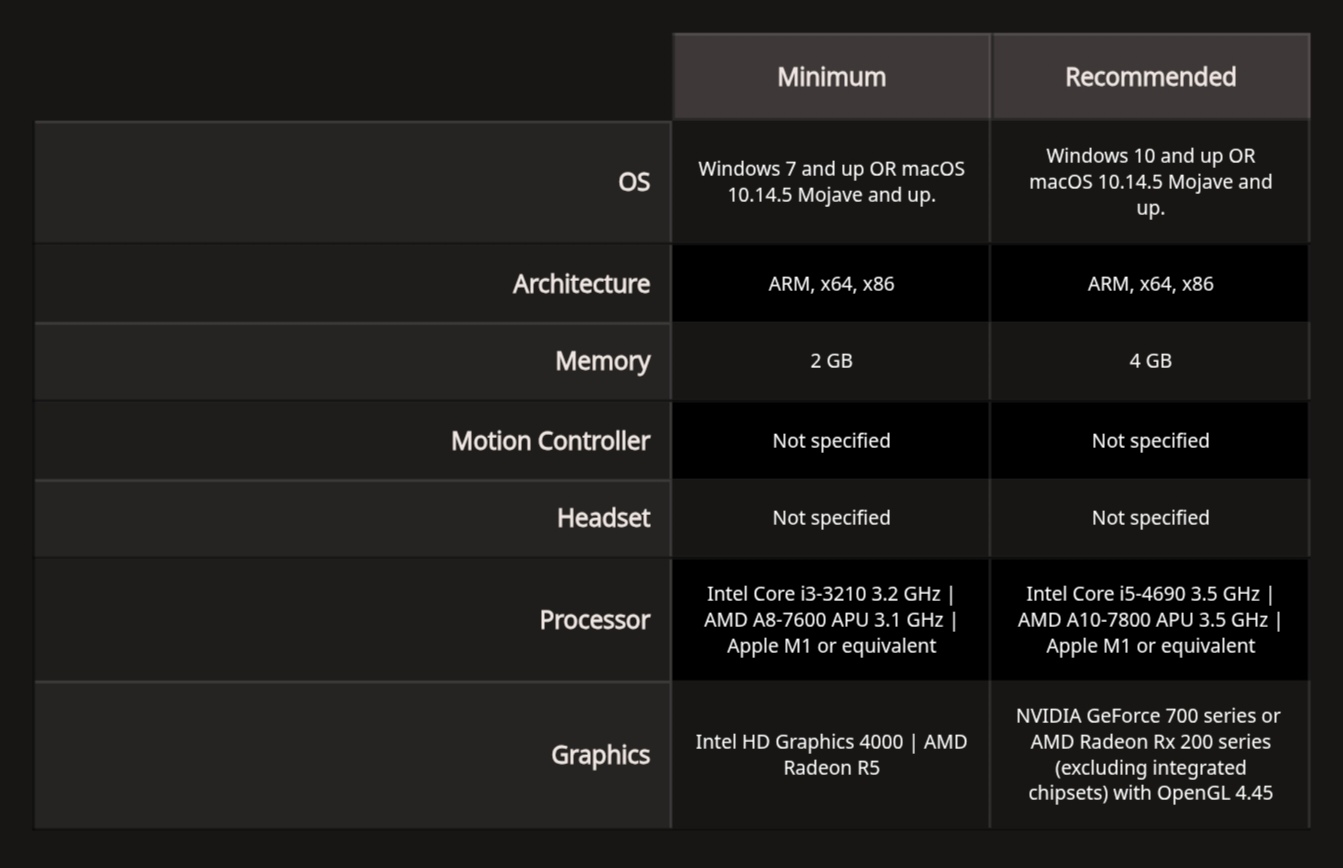The height and width of the screenshot is (868, 1343).
Task: Click the Intel Core i3-3210 processor cell
Action: pos(831,620)
